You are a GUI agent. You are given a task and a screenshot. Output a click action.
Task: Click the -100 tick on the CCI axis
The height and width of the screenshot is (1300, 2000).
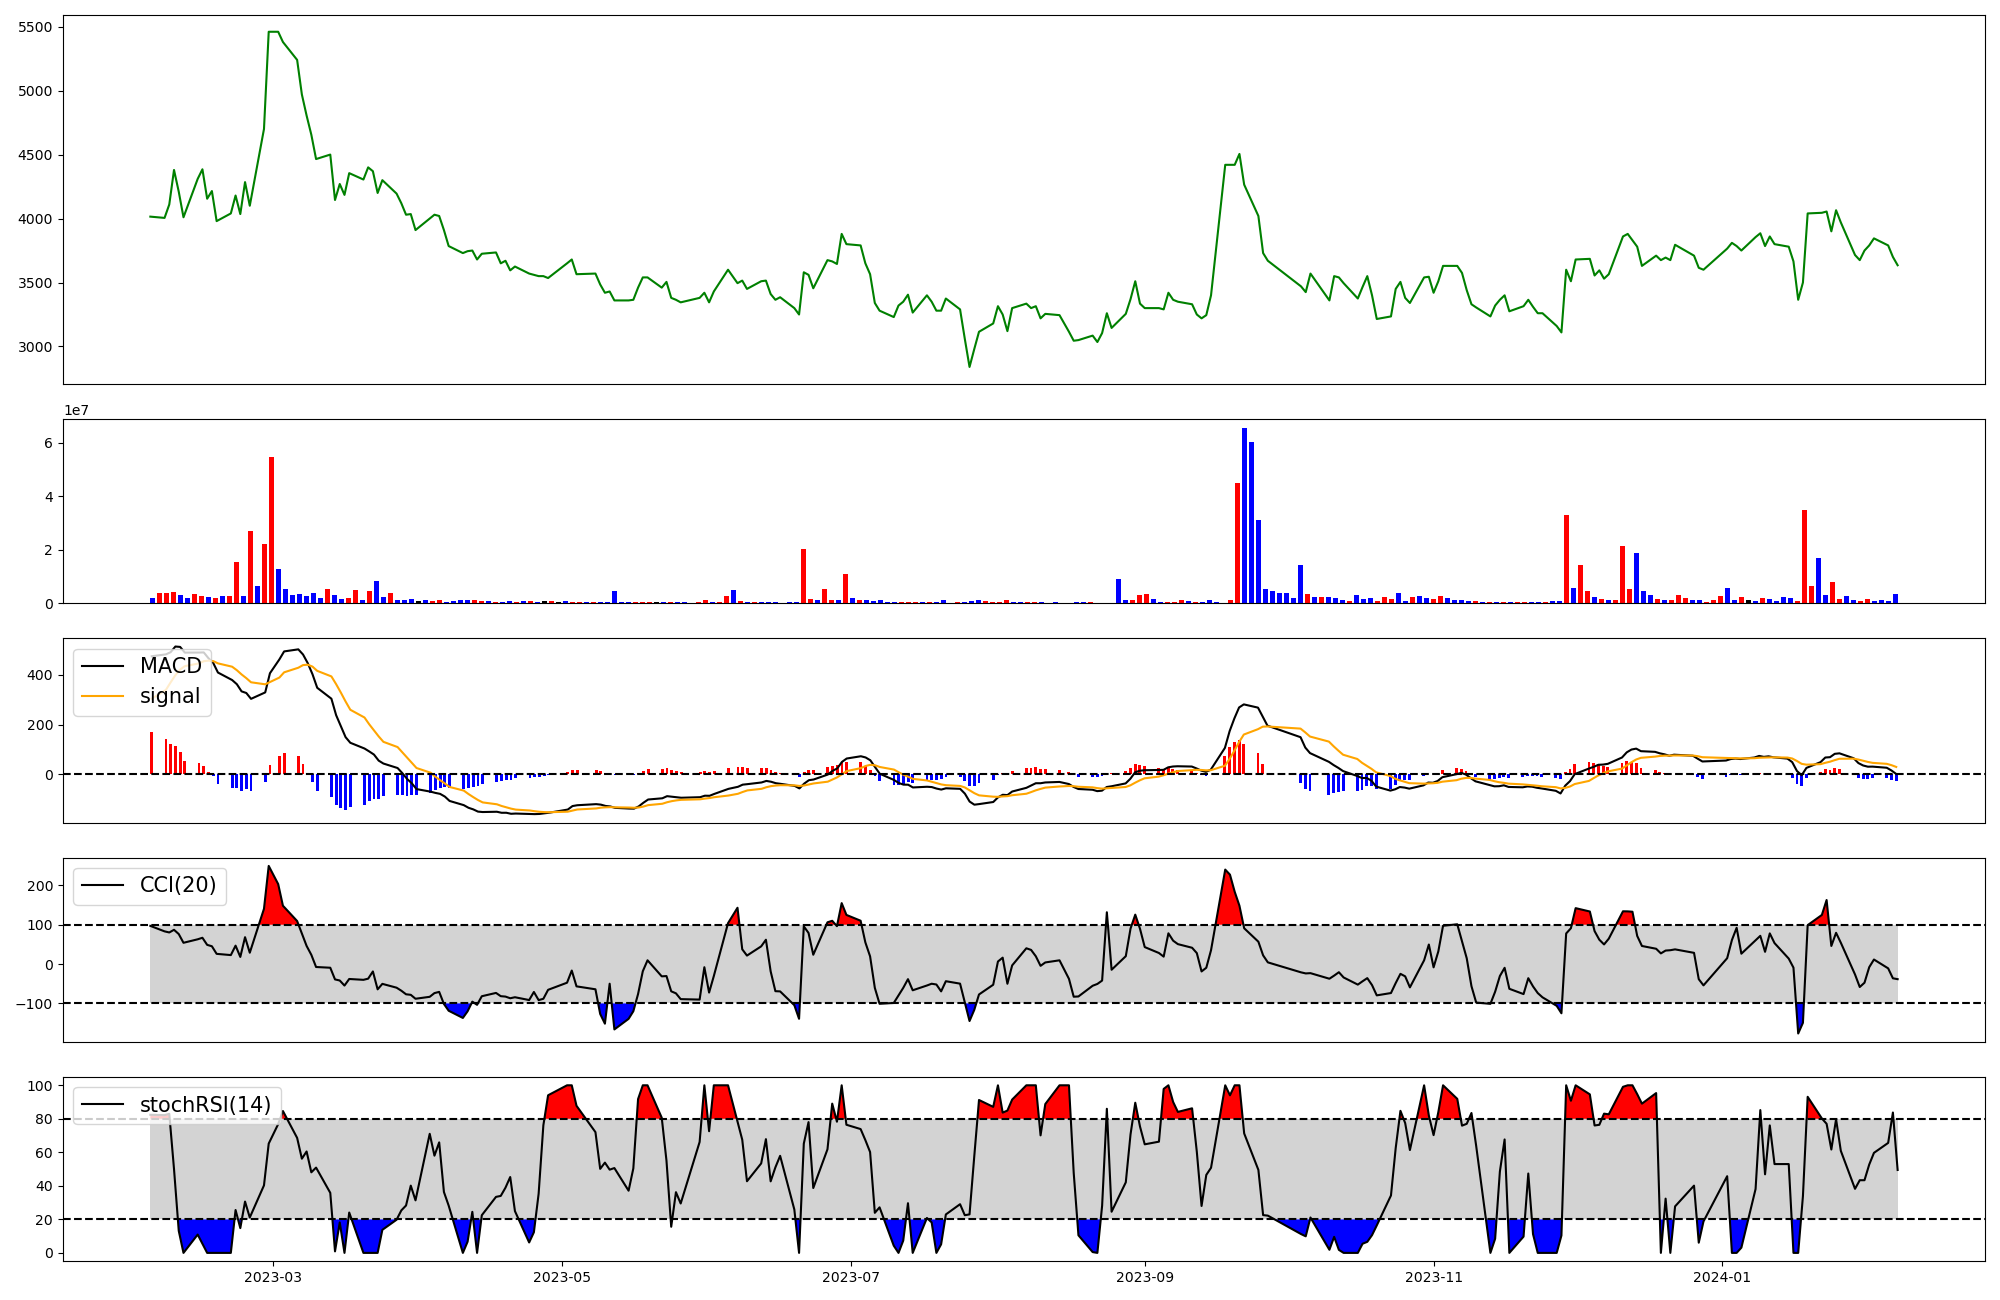[x=34, y=1003]
